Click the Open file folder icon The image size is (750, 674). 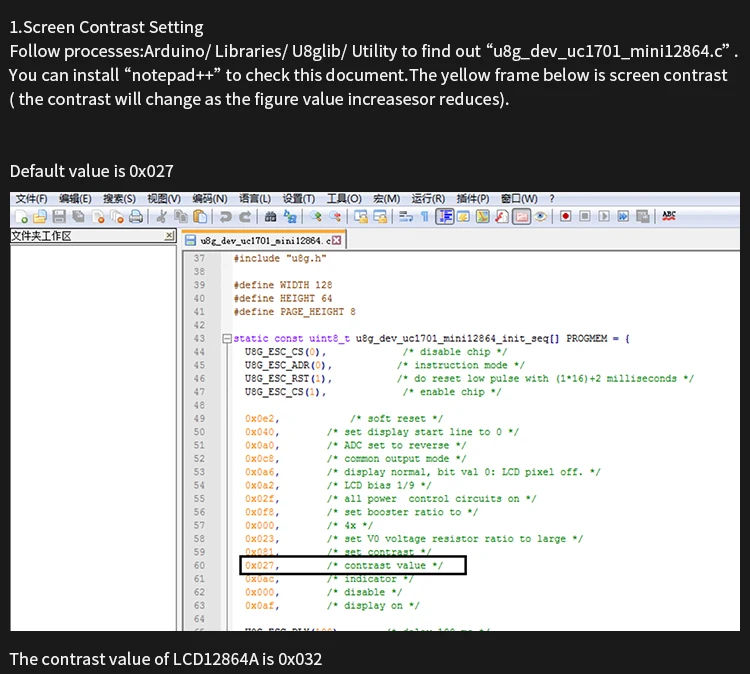tap(40, 217)
